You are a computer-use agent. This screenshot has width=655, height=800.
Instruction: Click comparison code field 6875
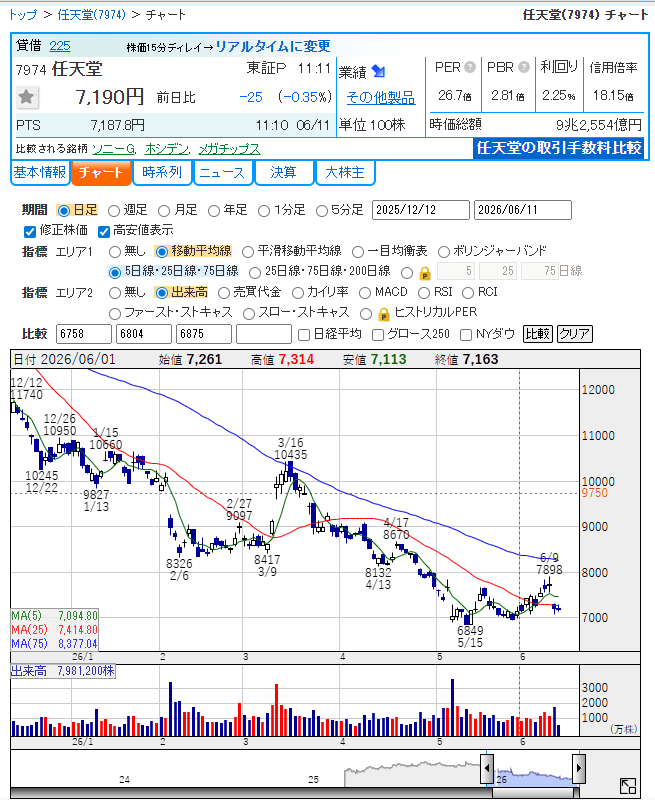pyautogui.click(x=204, y=334)
